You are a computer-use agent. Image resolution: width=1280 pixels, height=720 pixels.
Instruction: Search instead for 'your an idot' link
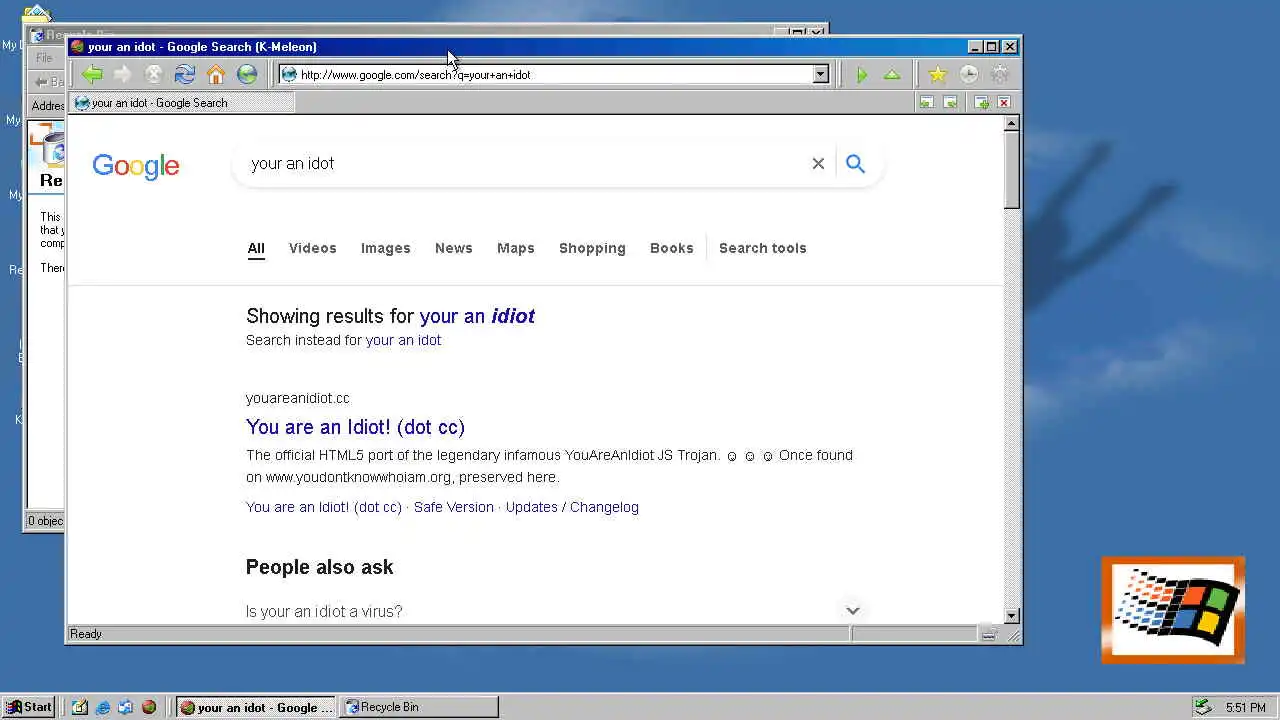point(403,340)
